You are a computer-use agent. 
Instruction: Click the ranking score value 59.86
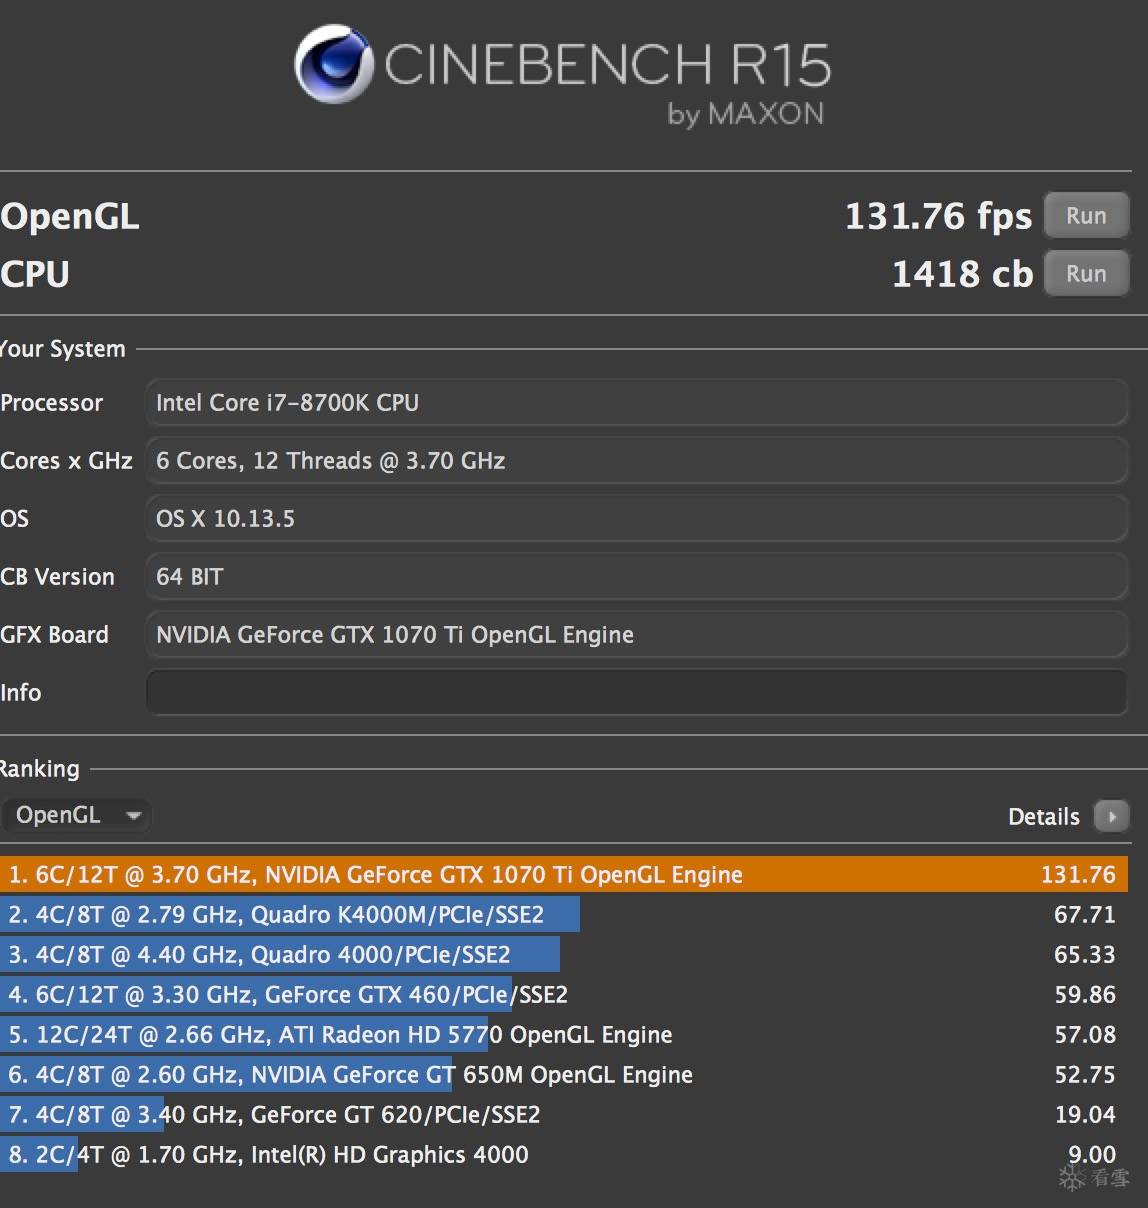(1084, 994)
